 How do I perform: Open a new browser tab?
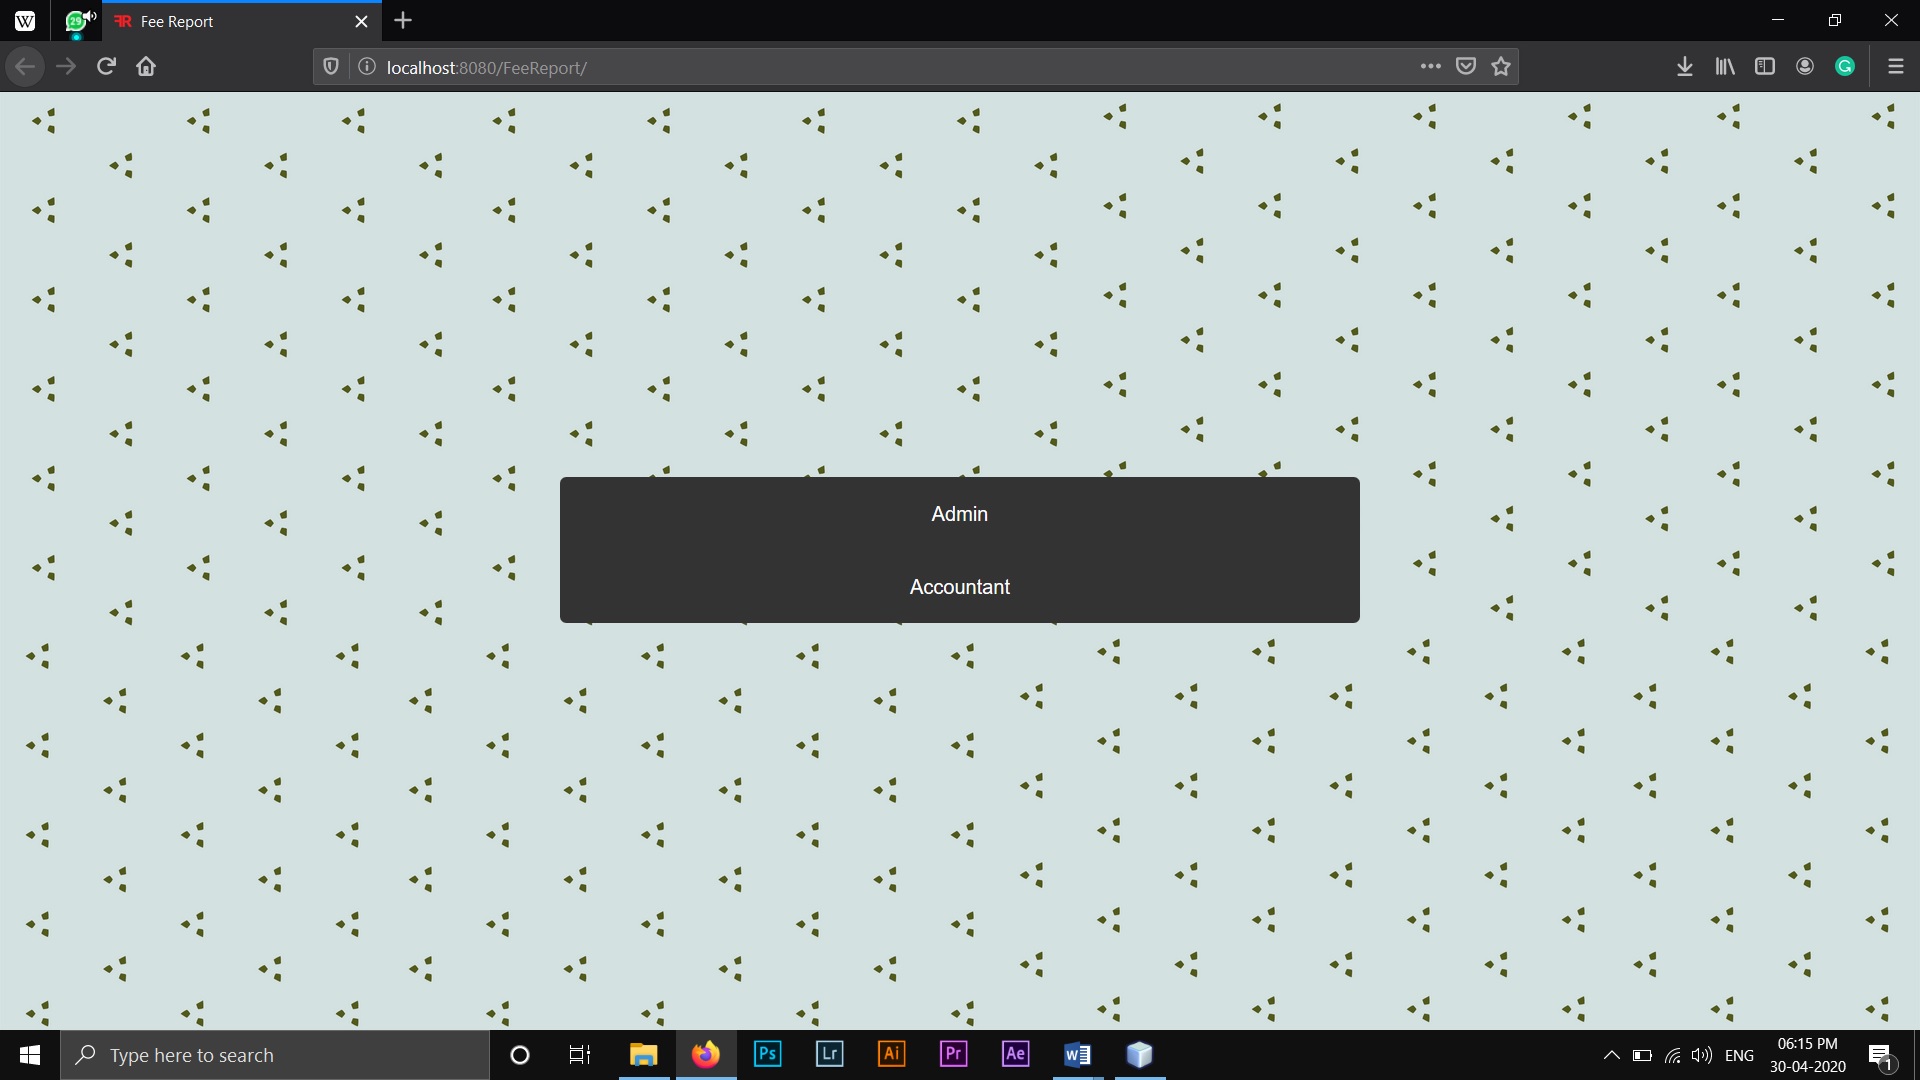403,21
